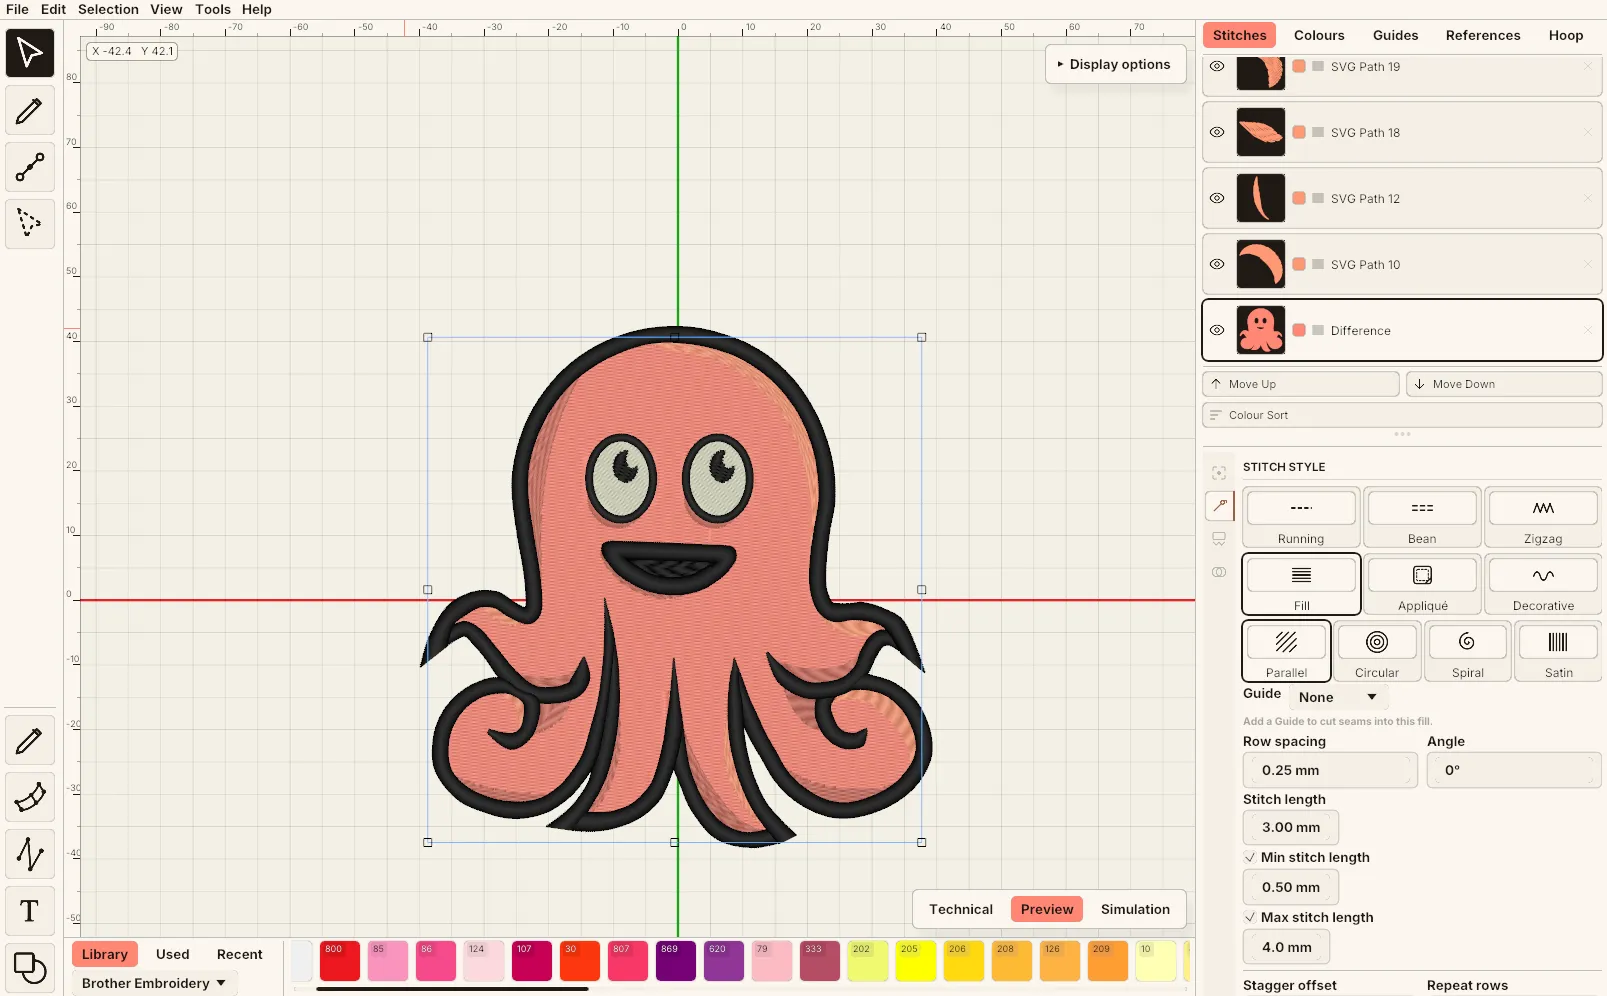Select the SVG Path 10 layer thumbnail
This screenshot has width=1607, height=996.
[x=1260, y=264]
